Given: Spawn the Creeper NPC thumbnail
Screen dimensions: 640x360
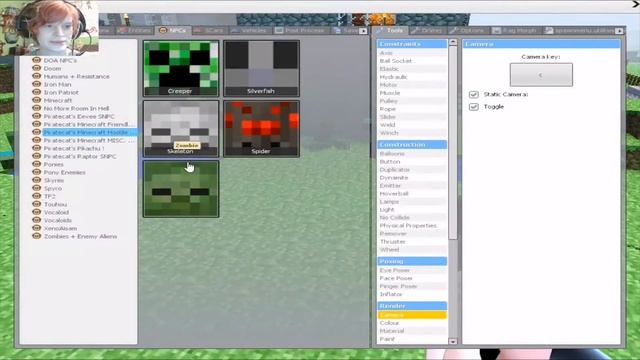Looking at the screenshot, I should pos(181,68).
